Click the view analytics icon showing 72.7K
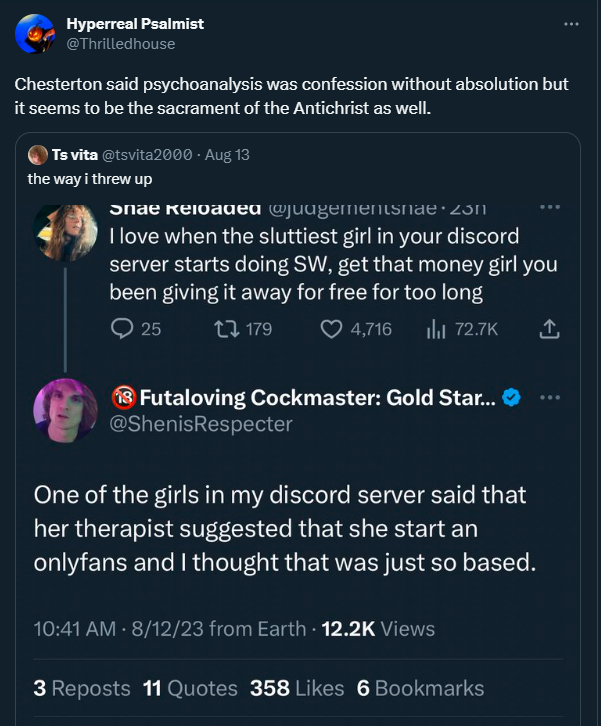 pos(435,328)
